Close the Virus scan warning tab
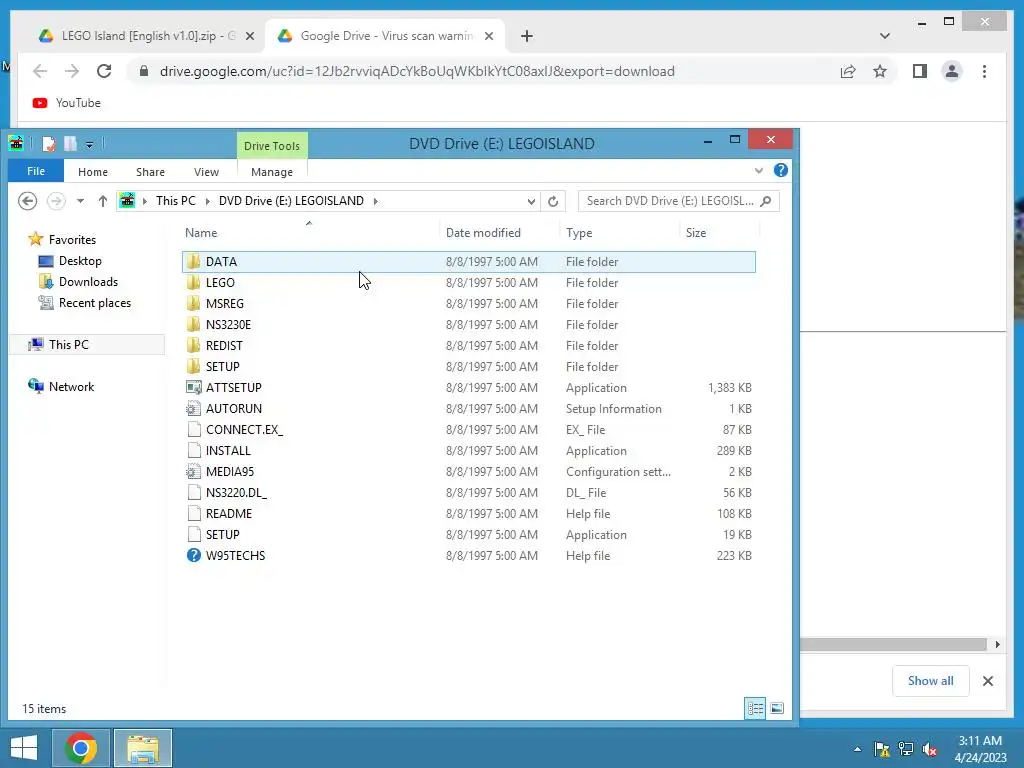1024x768 pixels. click(488, 36)
